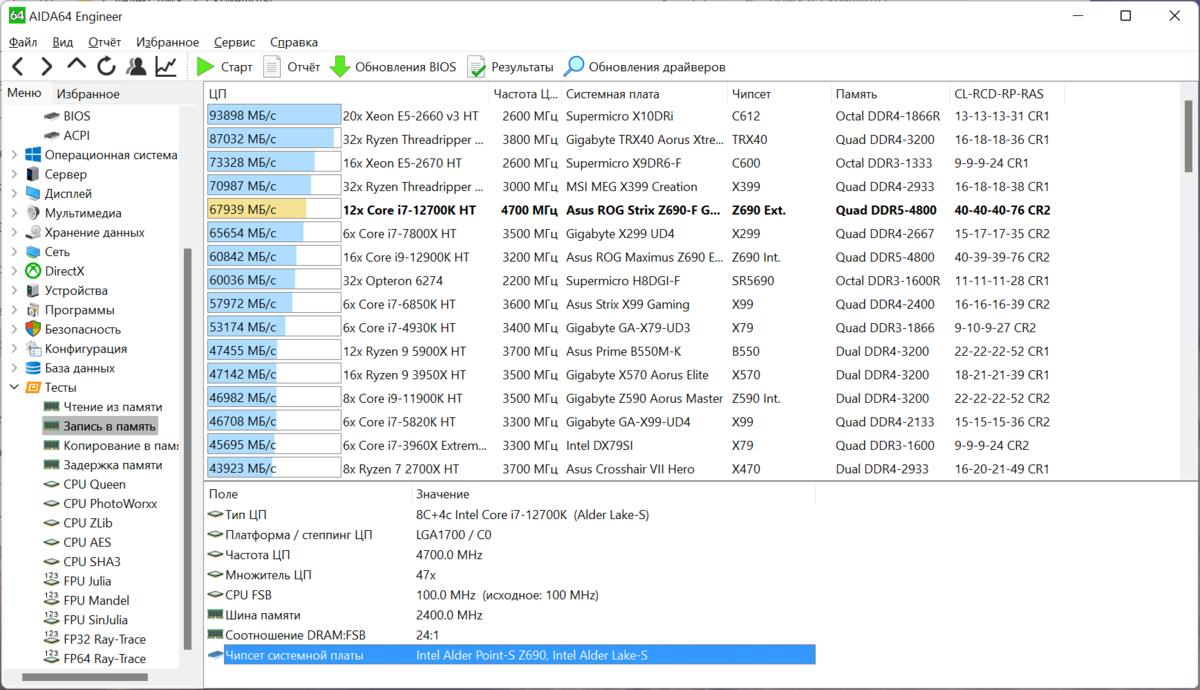This screenshot has width=1200, height=690.
Task: Click the CPU PhotoWorxx test icon
Action: click(52, 504)
